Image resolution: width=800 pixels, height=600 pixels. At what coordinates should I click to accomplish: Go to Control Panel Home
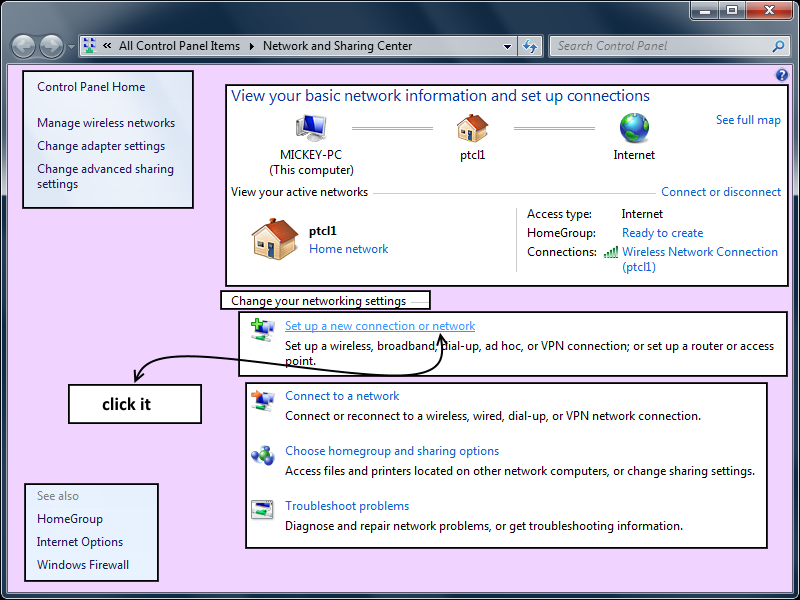91,87
